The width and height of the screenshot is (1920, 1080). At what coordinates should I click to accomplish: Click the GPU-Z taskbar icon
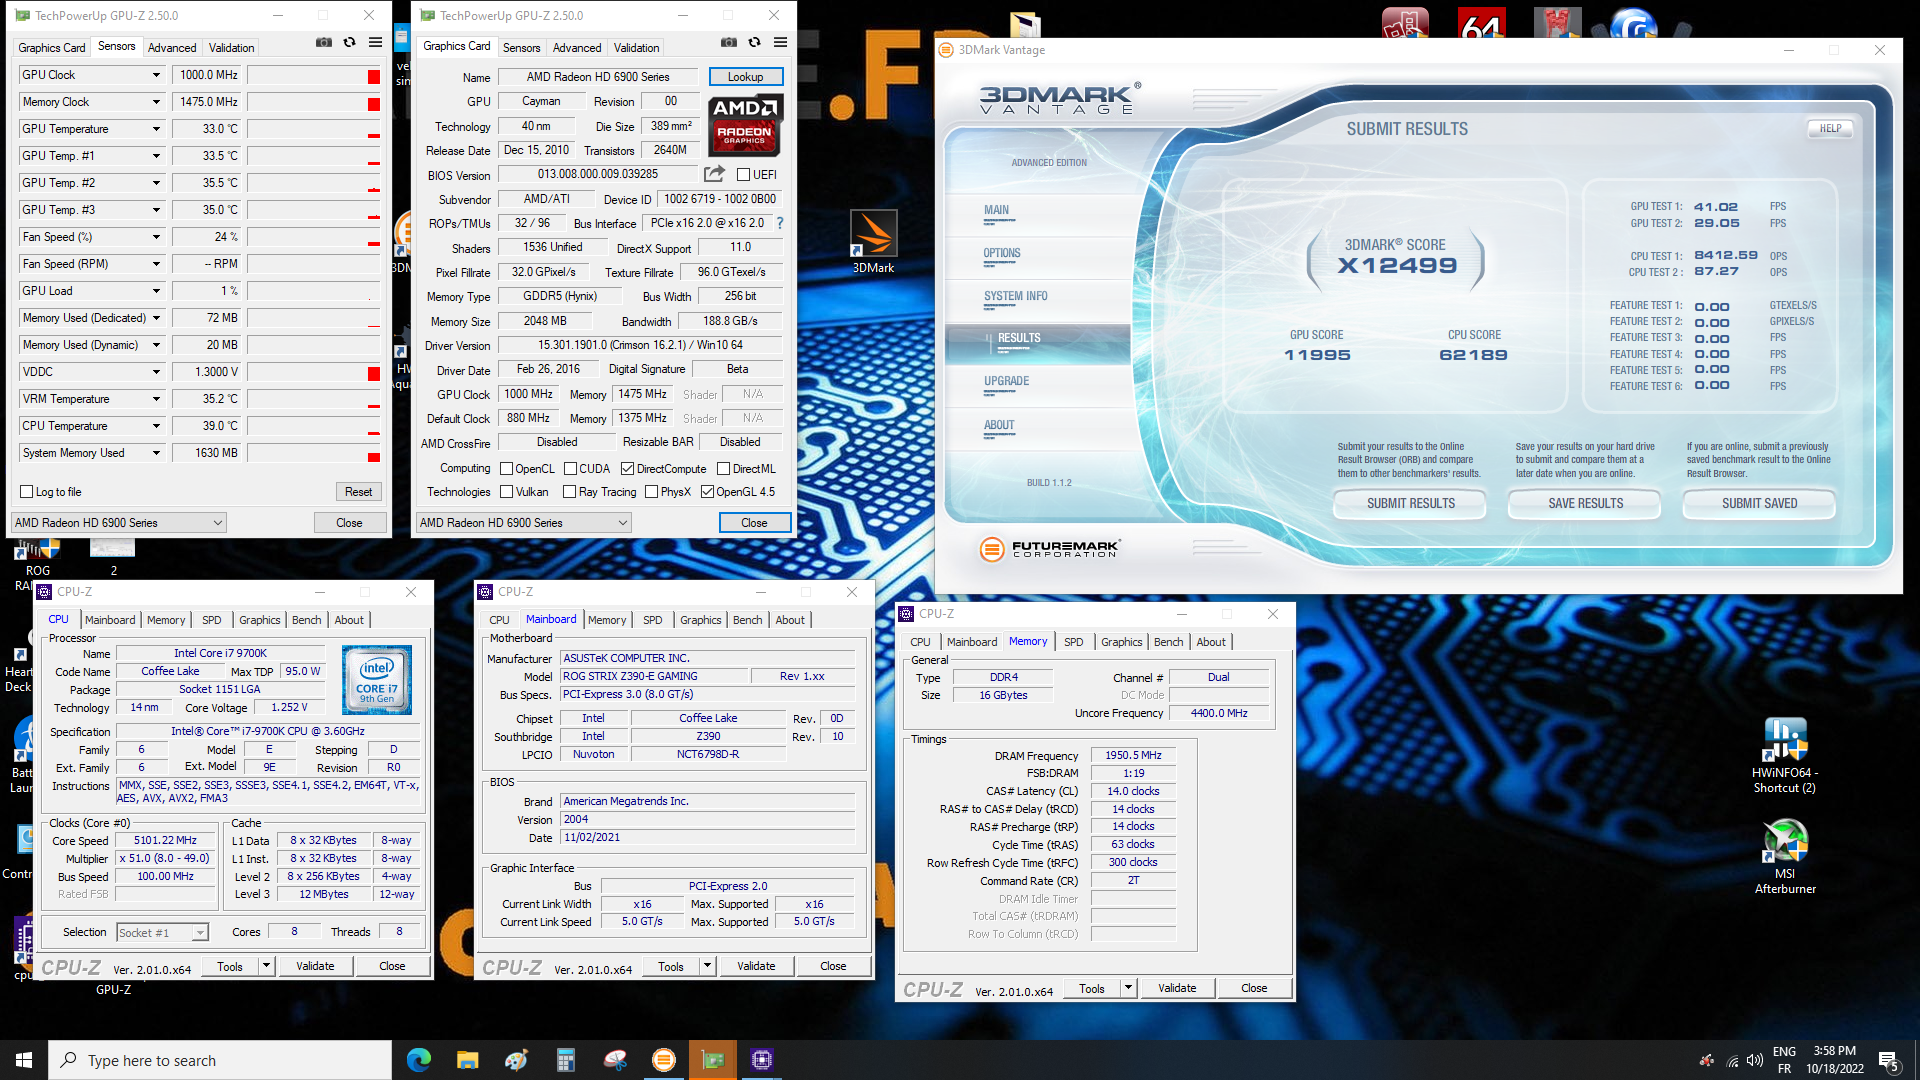point(712,1060)
